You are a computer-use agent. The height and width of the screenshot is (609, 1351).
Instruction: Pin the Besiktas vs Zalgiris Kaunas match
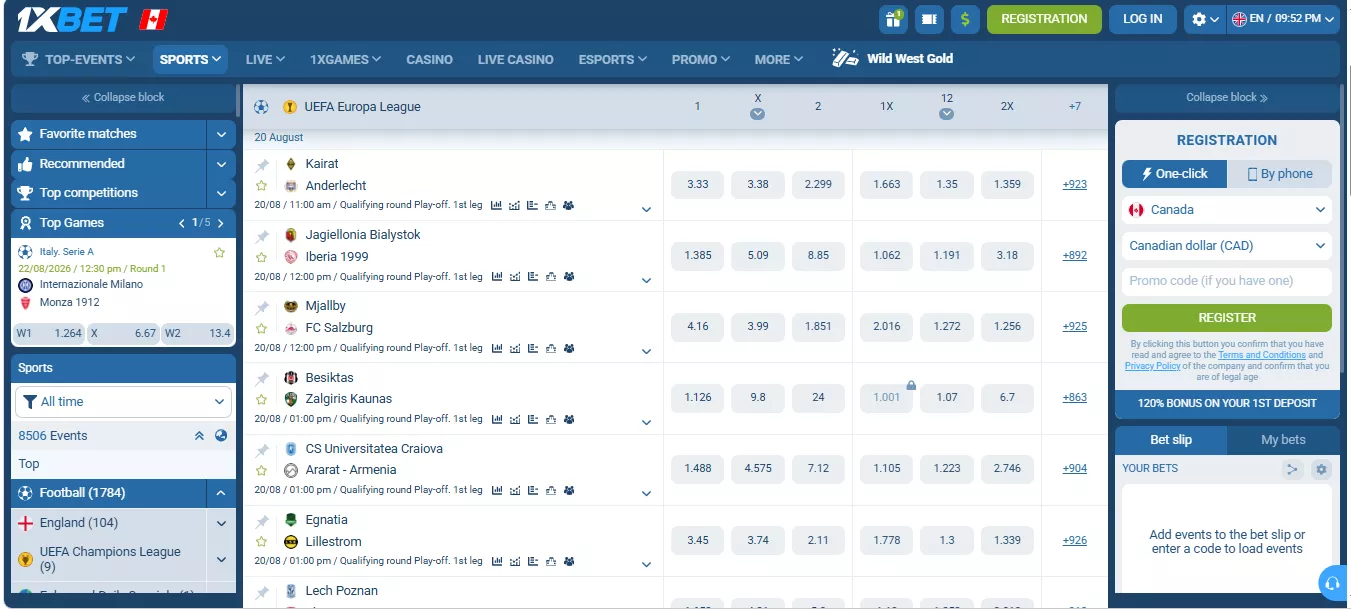(262, 379)
